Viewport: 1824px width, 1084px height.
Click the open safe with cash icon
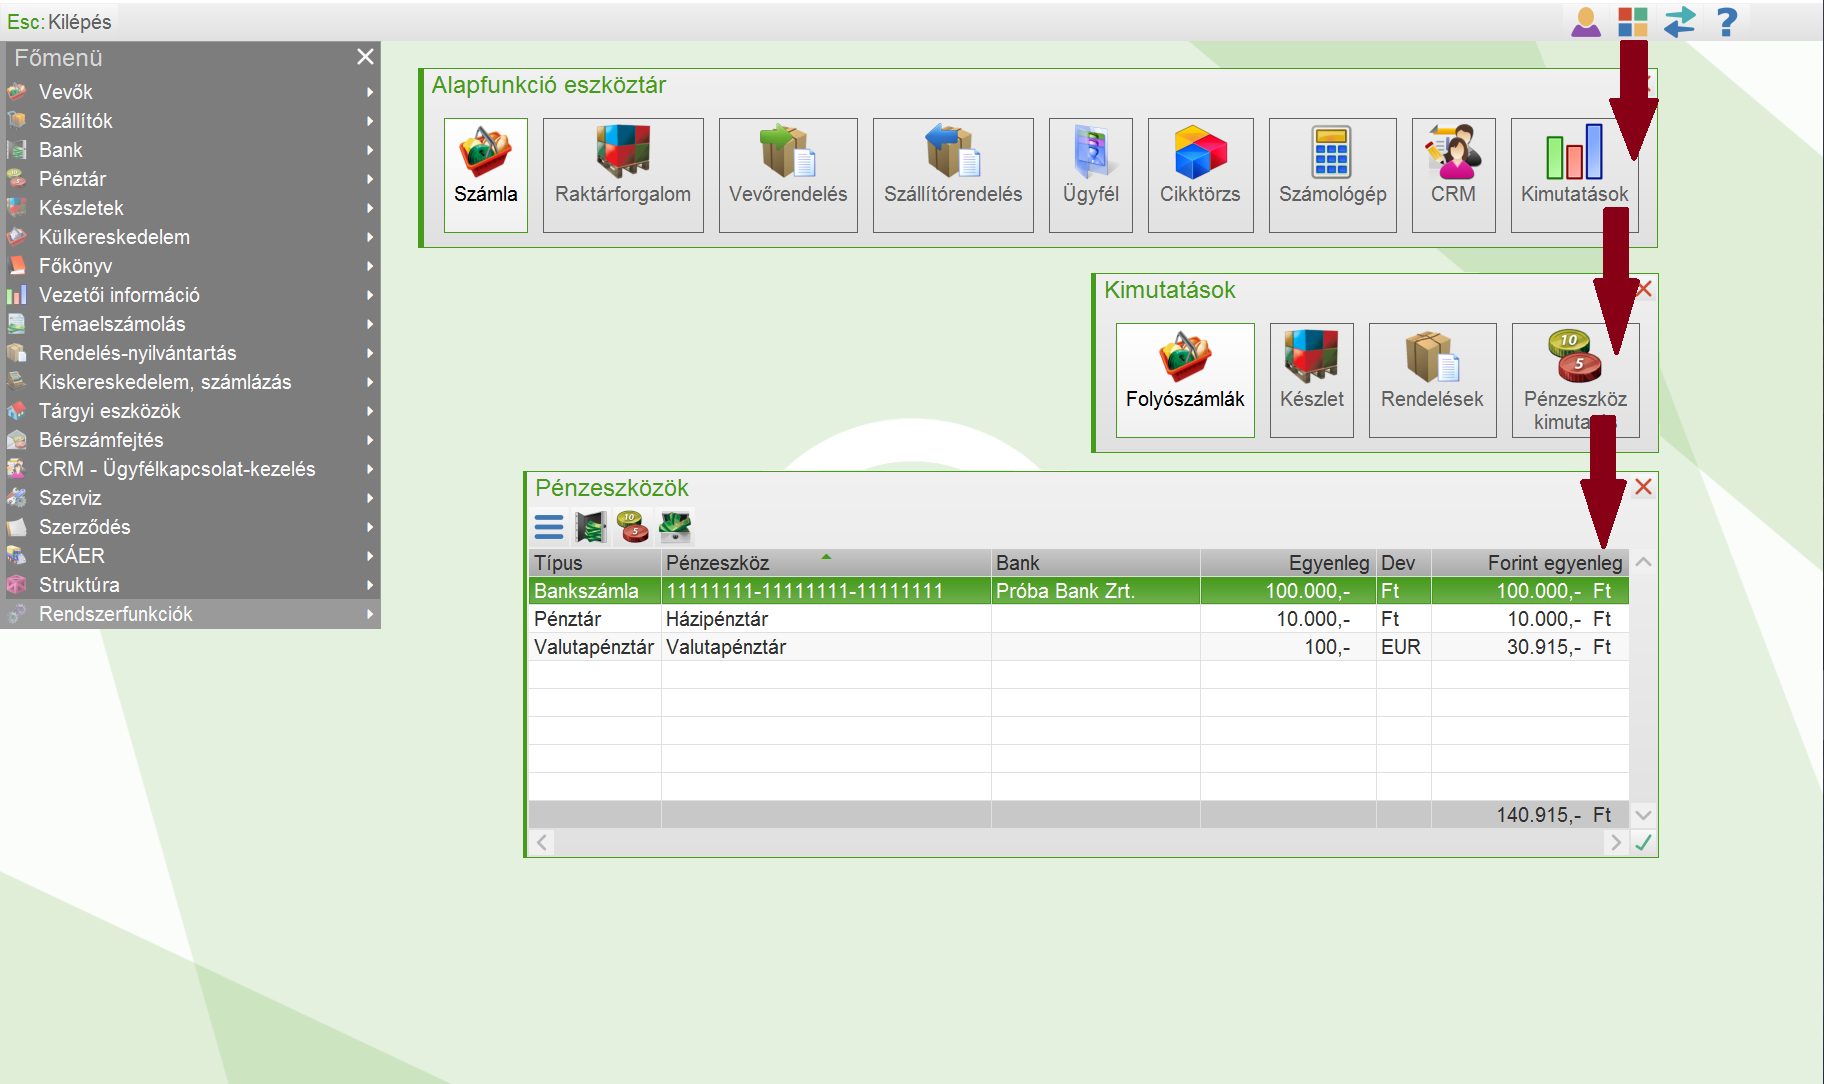pyautogui.click(x=591, y=527)
